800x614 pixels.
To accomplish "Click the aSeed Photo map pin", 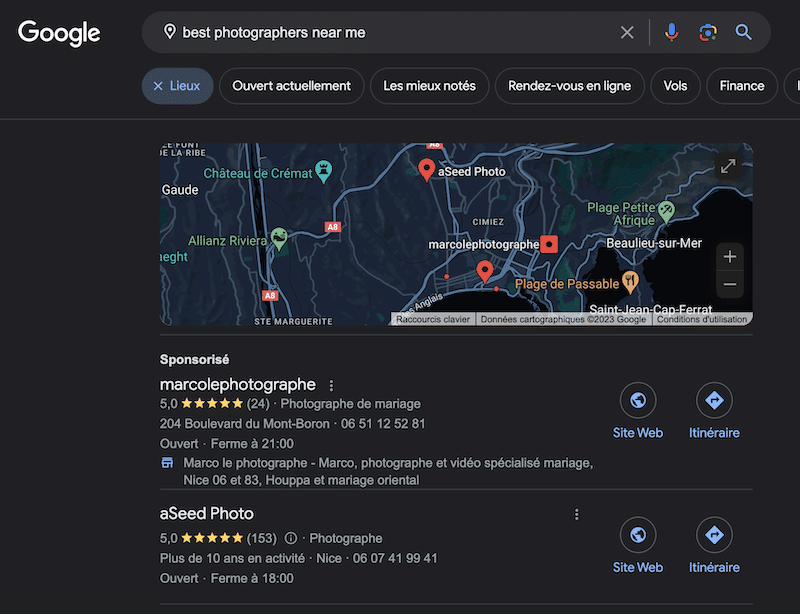I will click(427, 170).
